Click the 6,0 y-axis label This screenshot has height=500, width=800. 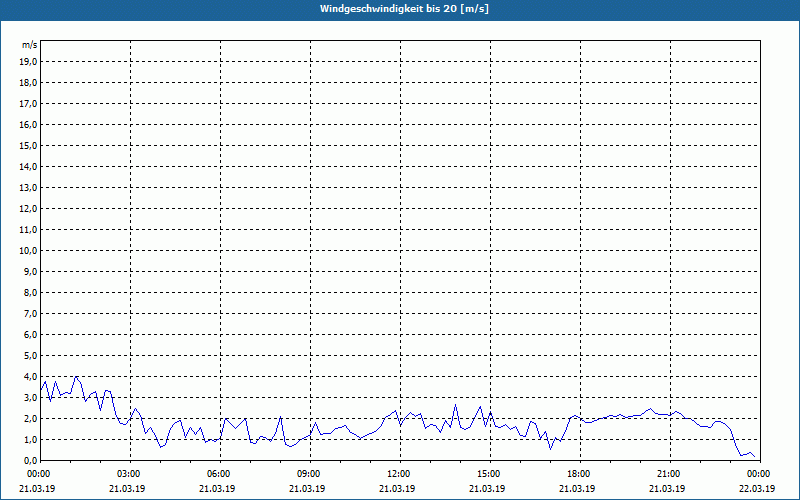pos(32,334)
